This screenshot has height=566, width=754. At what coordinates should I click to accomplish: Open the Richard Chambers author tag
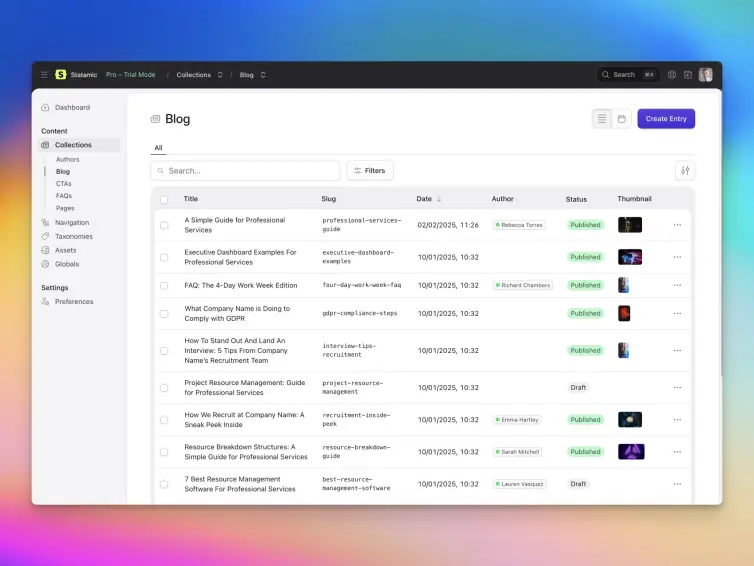point(523,285)
